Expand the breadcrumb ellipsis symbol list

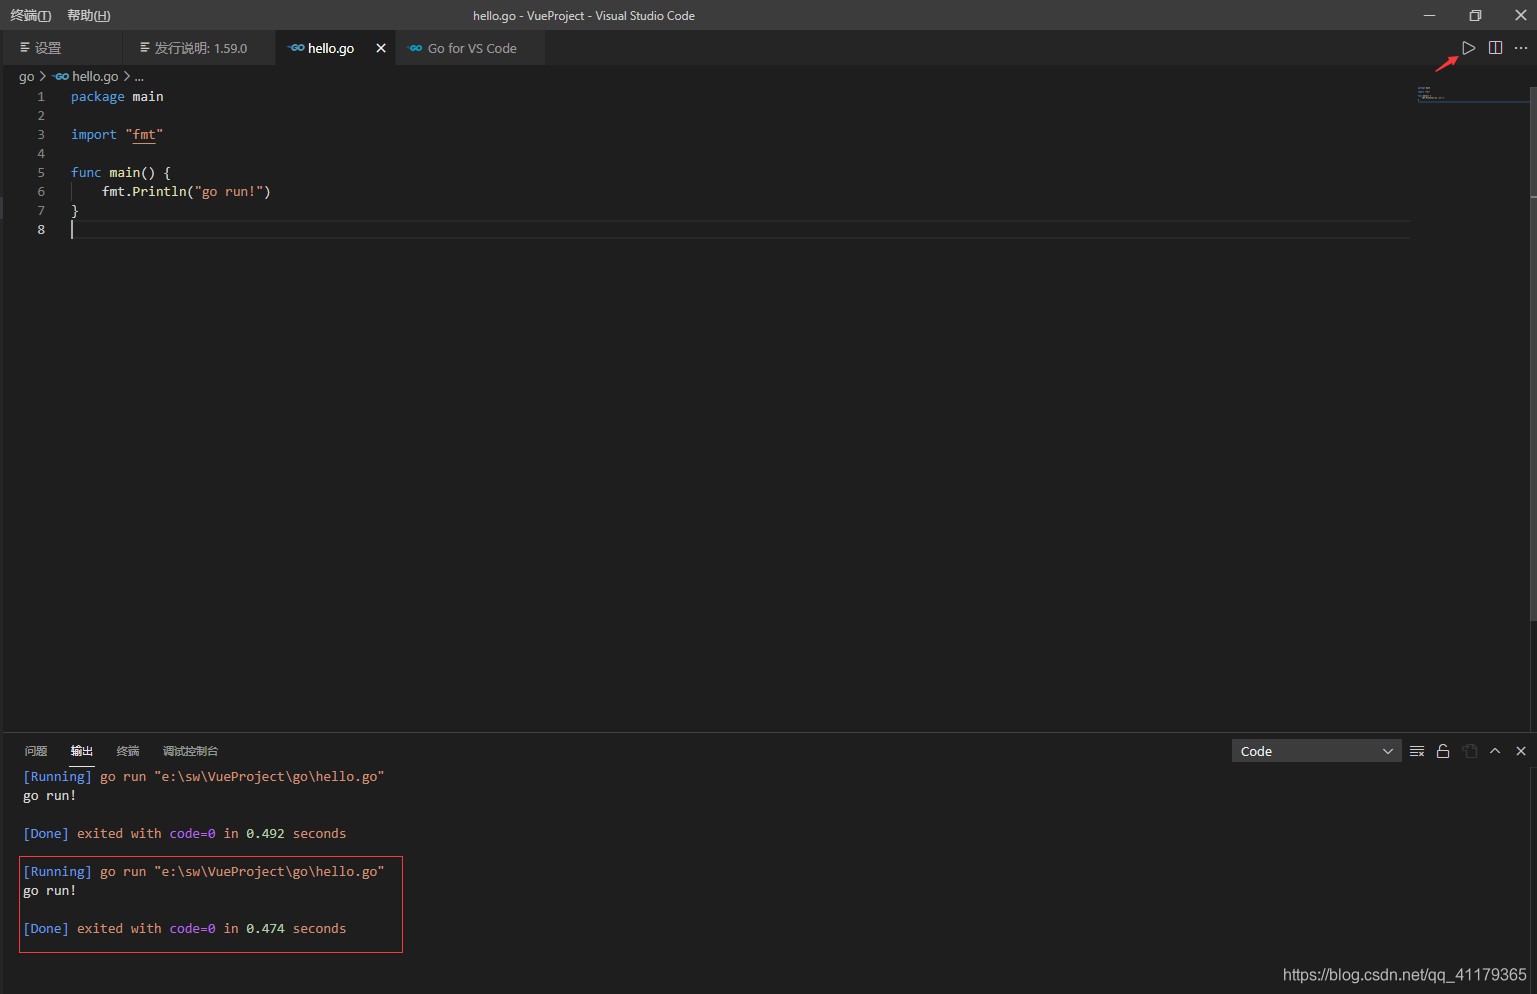pyautogui.click(x=139, y=76)
